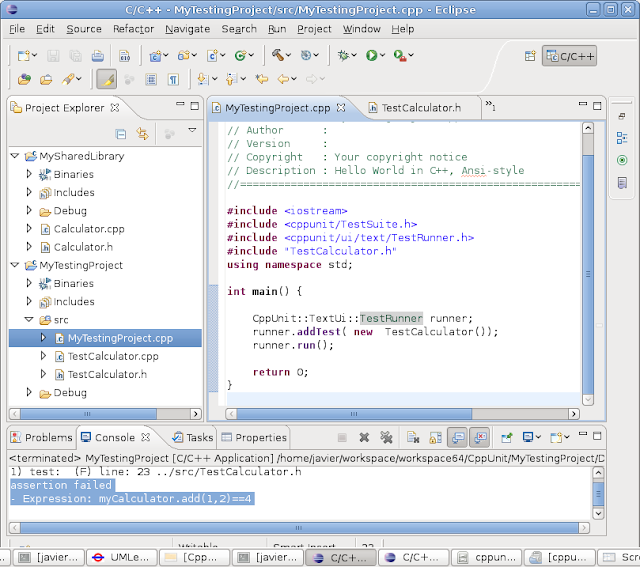Collapse the MyTestingProject project node
This screenshot has height=567, width=640.
tap(15, 265)
